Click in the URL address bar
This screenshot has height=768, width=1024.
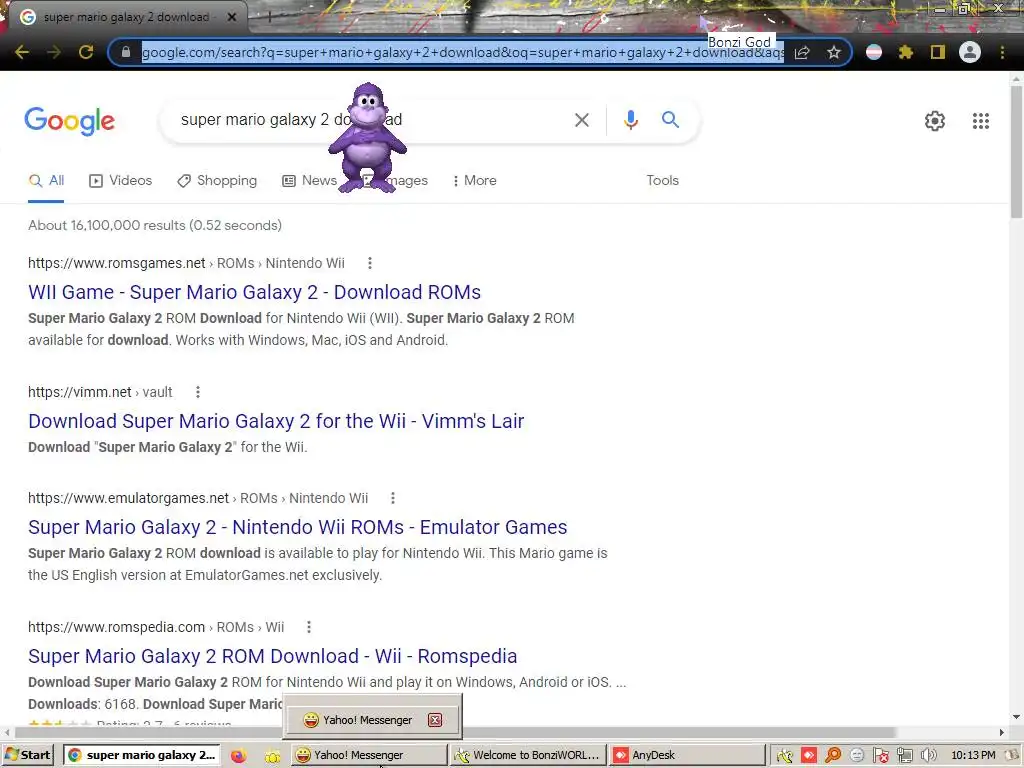(x=462, y=52)
